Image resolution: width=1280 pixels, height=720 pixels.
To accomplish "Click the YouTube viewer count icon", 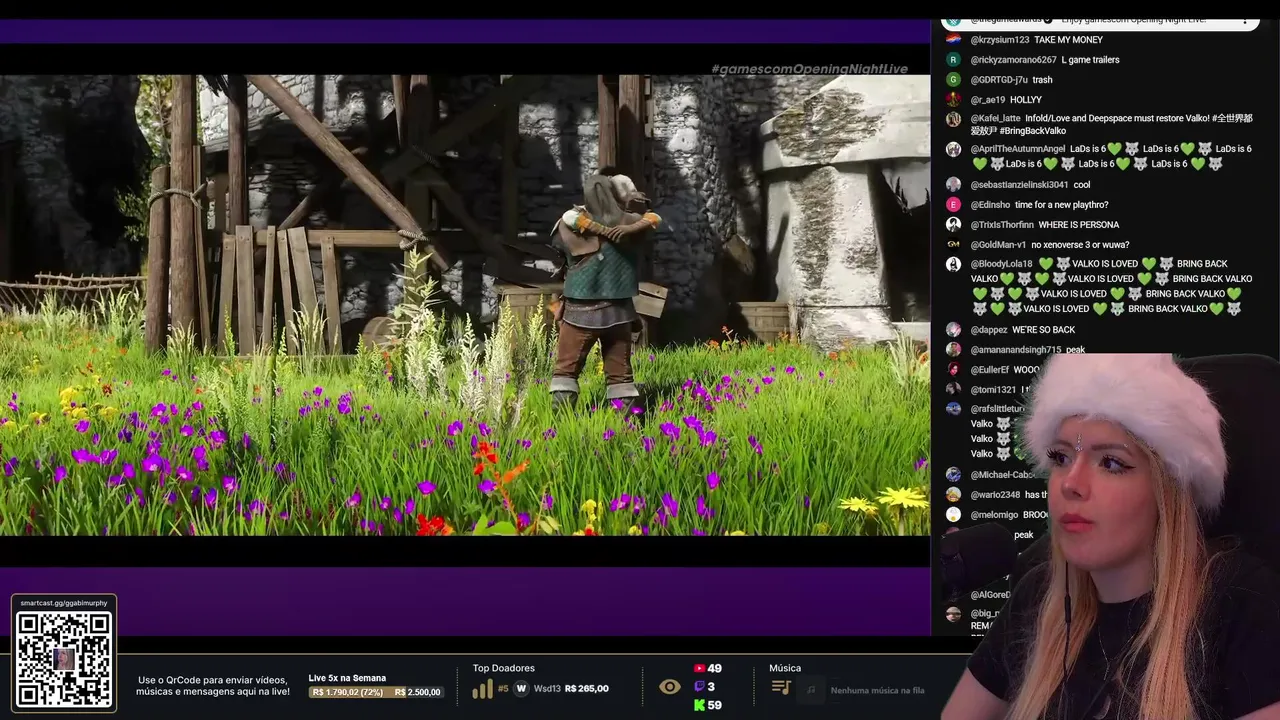I will click(x=699, y=668).
